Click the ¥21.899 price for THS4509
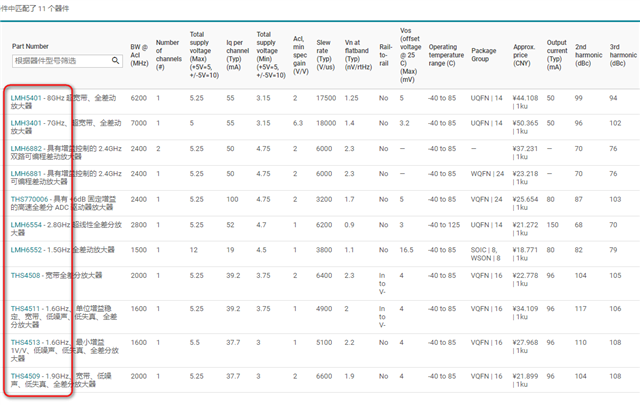 (x=525, y=376)
